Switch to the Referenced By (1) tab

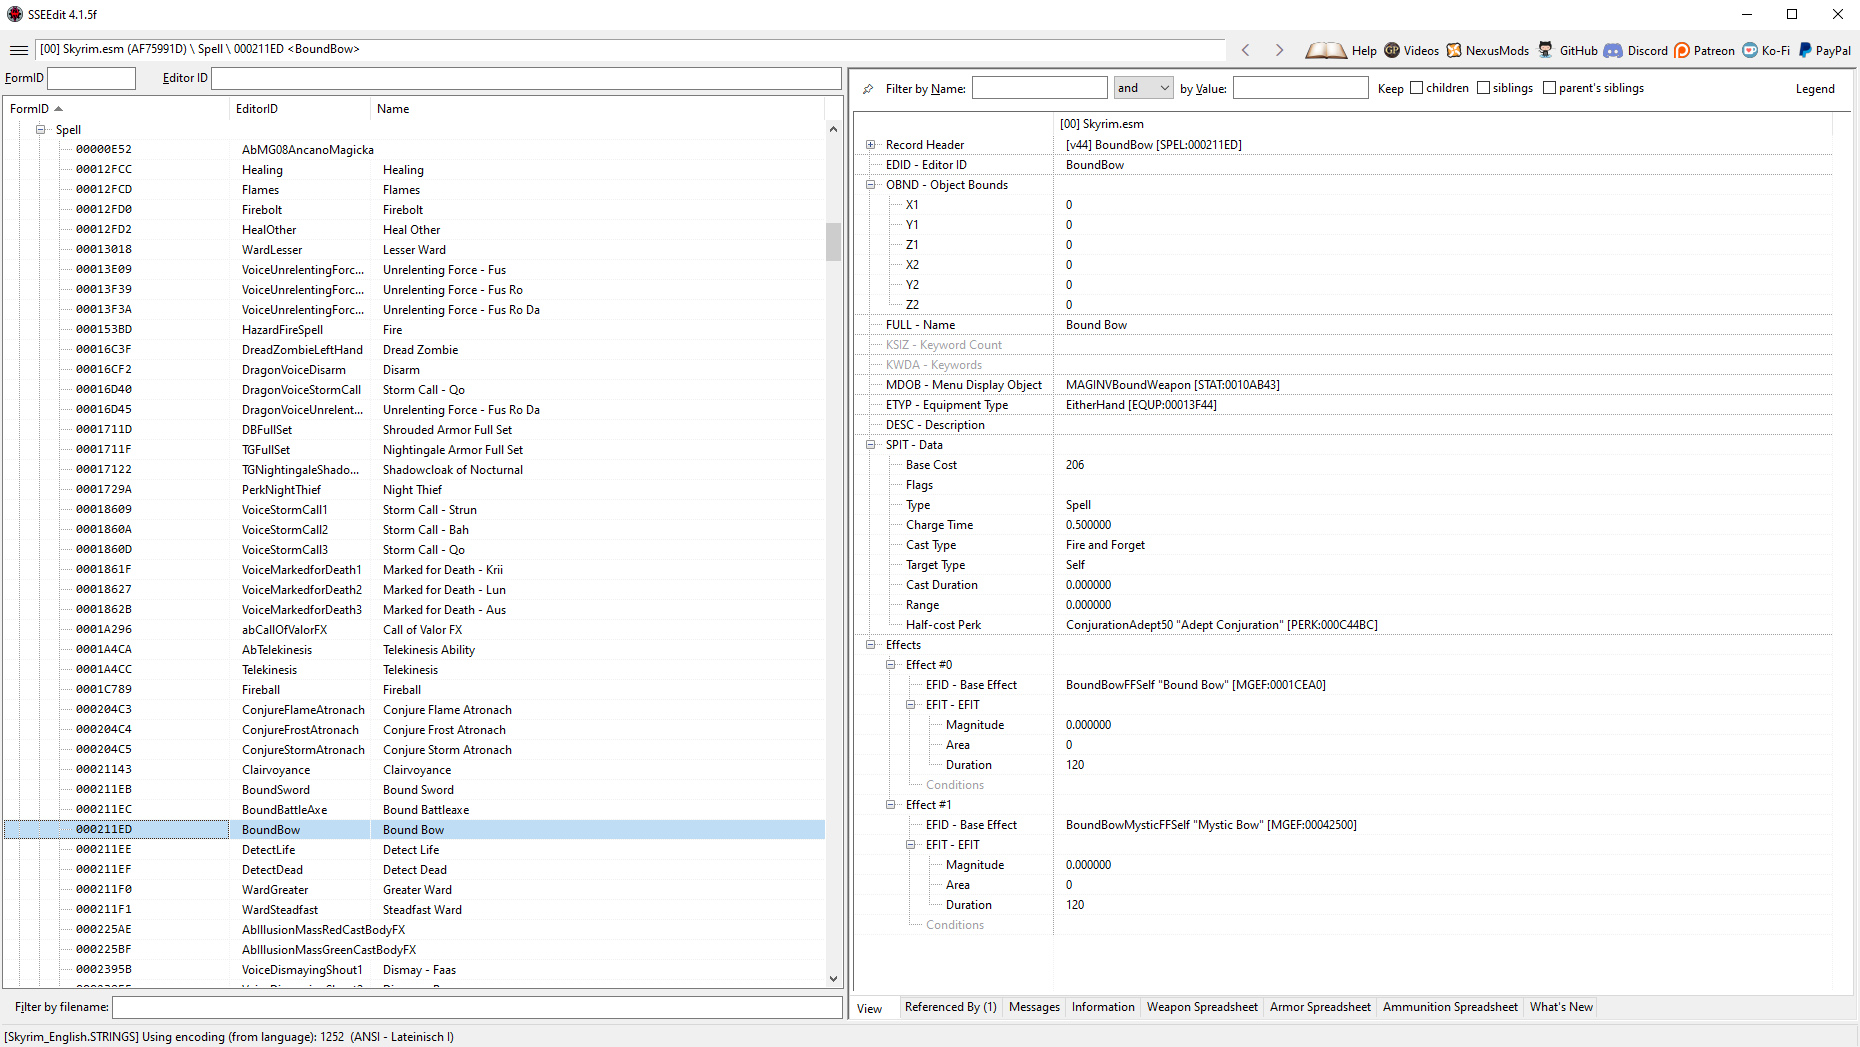[950, 1007]
